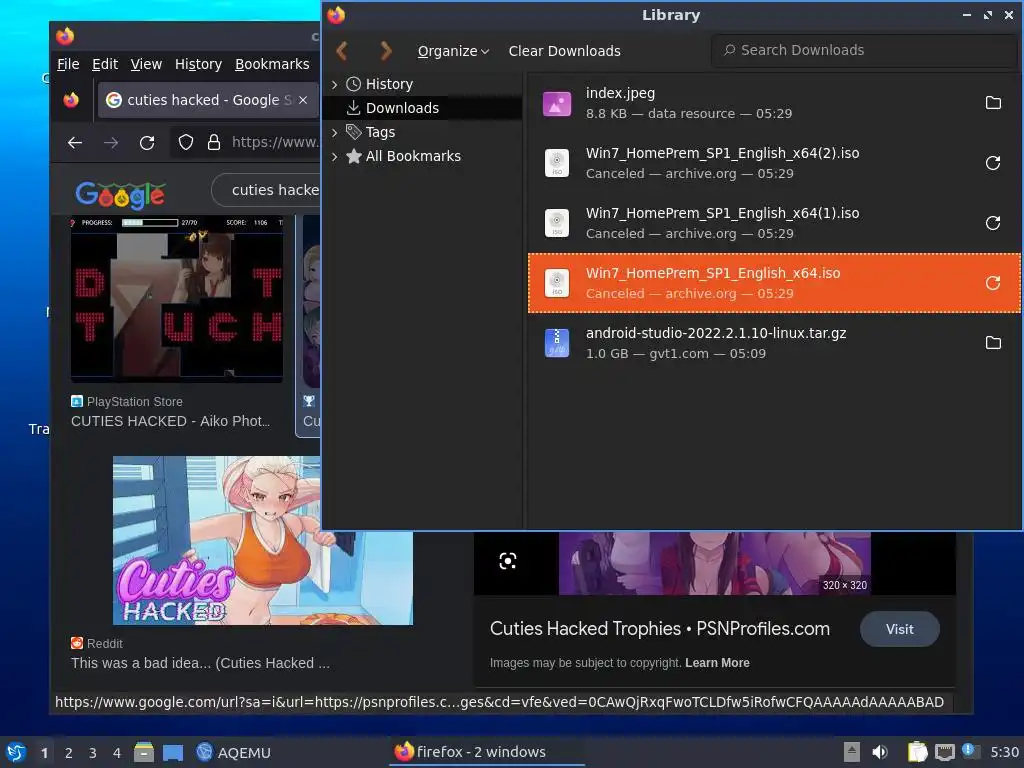Switch to workspace 3 in taskbar
The height and width of the screenshot is (768, 1024).
(x=93, y=753)
